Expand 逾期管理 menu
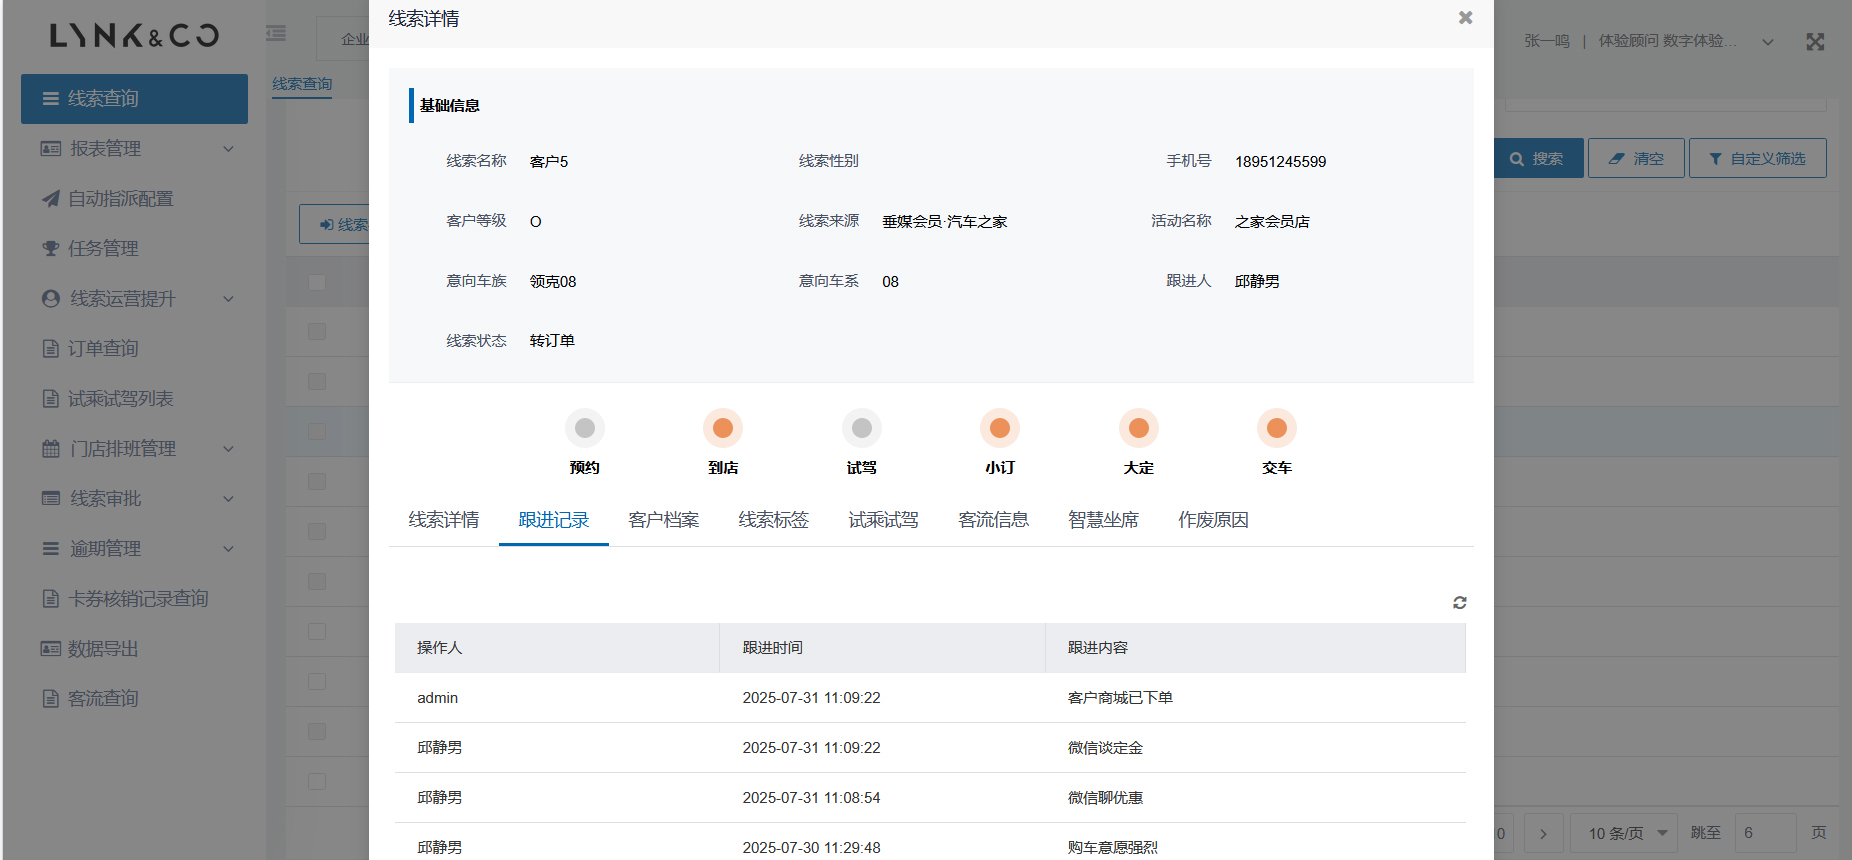 click(x=134, y=549)
